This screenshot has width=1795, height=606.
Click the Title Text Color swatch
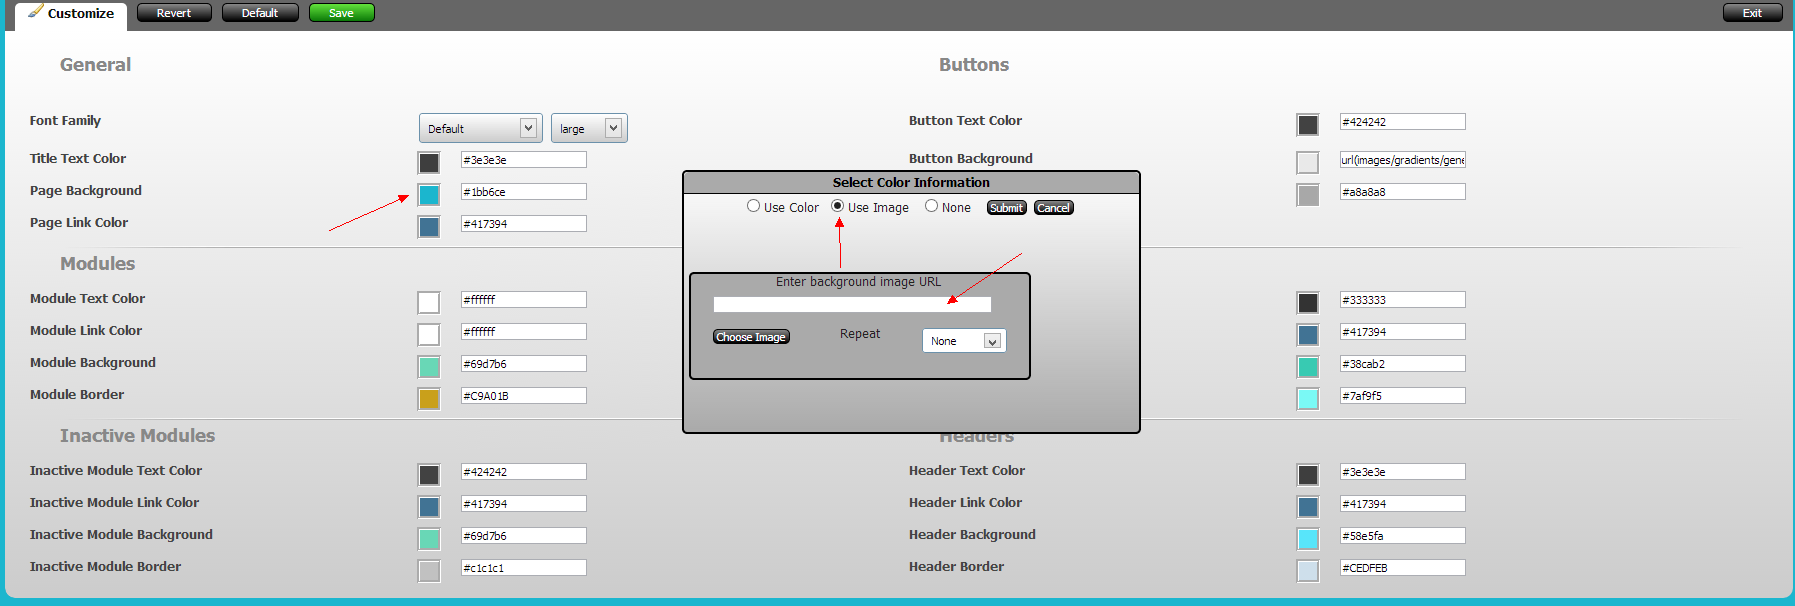point(429,163)
